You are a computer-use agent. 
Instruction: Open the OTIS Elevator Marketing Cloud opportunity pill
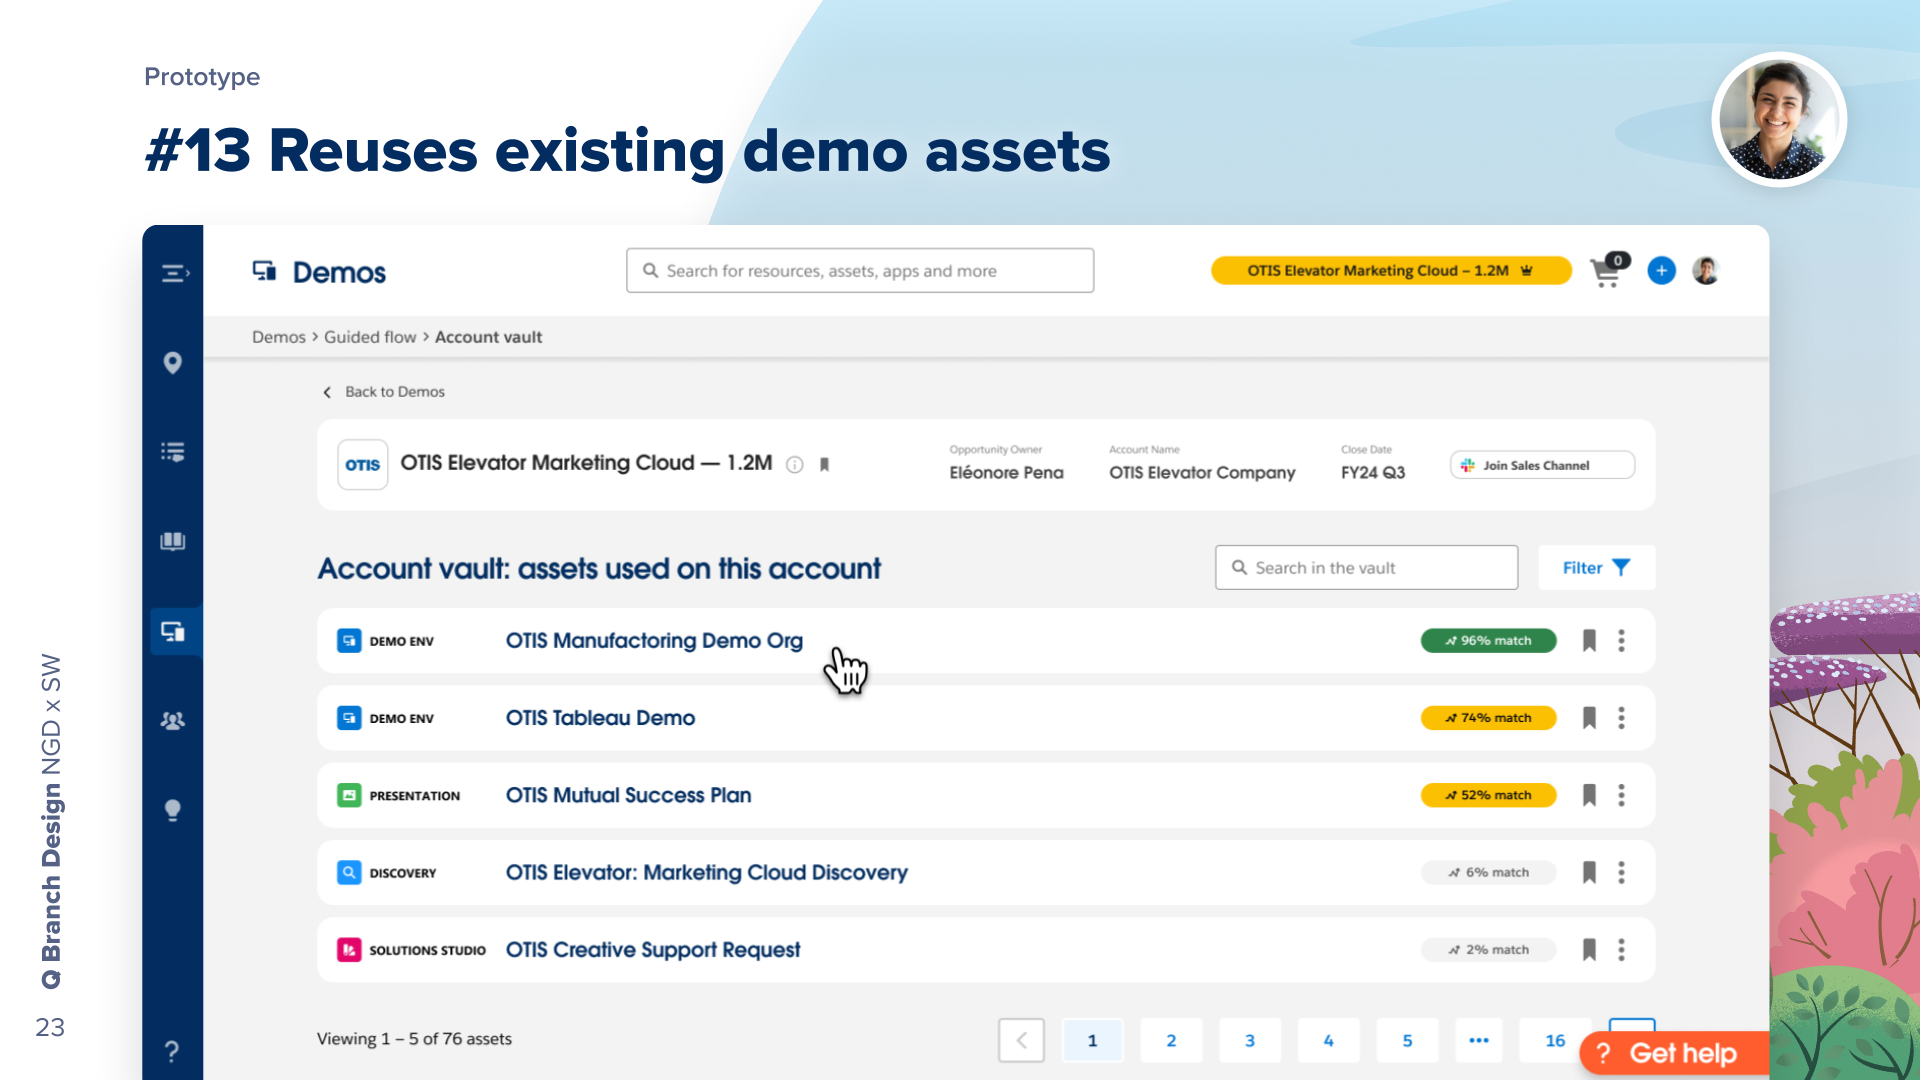click(1391, 270)
